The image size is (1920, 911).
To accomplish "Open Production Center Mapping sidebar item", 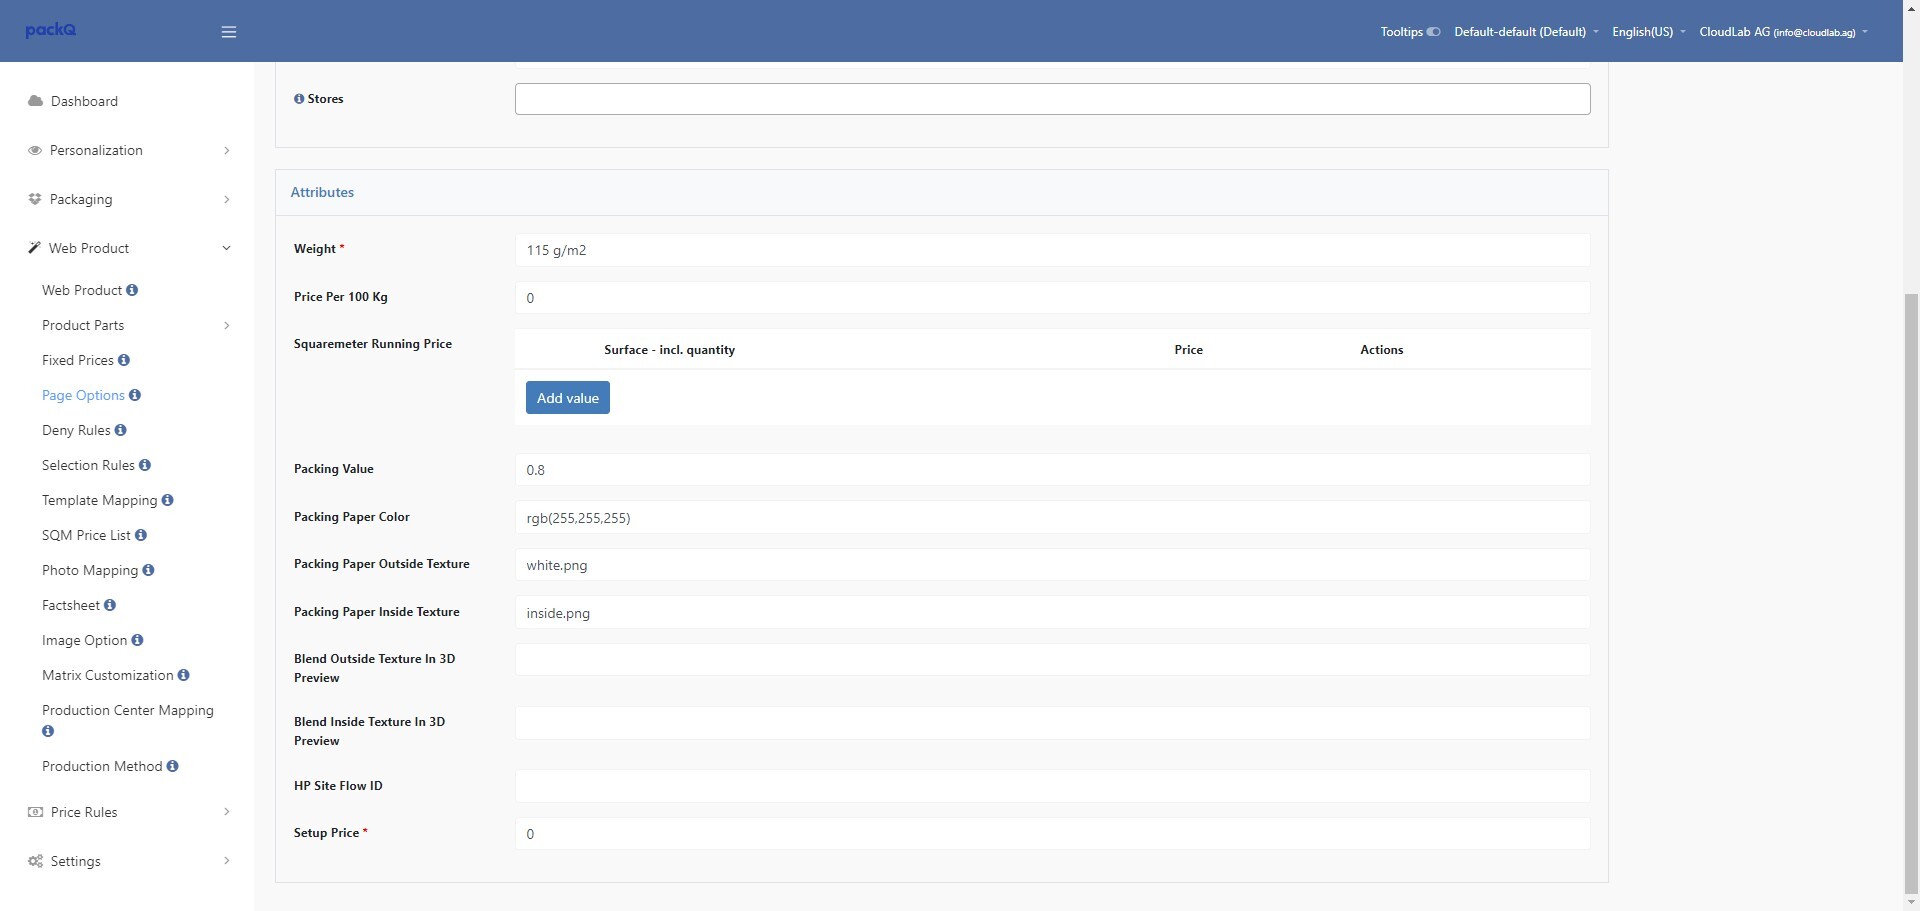I will click(128, 710).
